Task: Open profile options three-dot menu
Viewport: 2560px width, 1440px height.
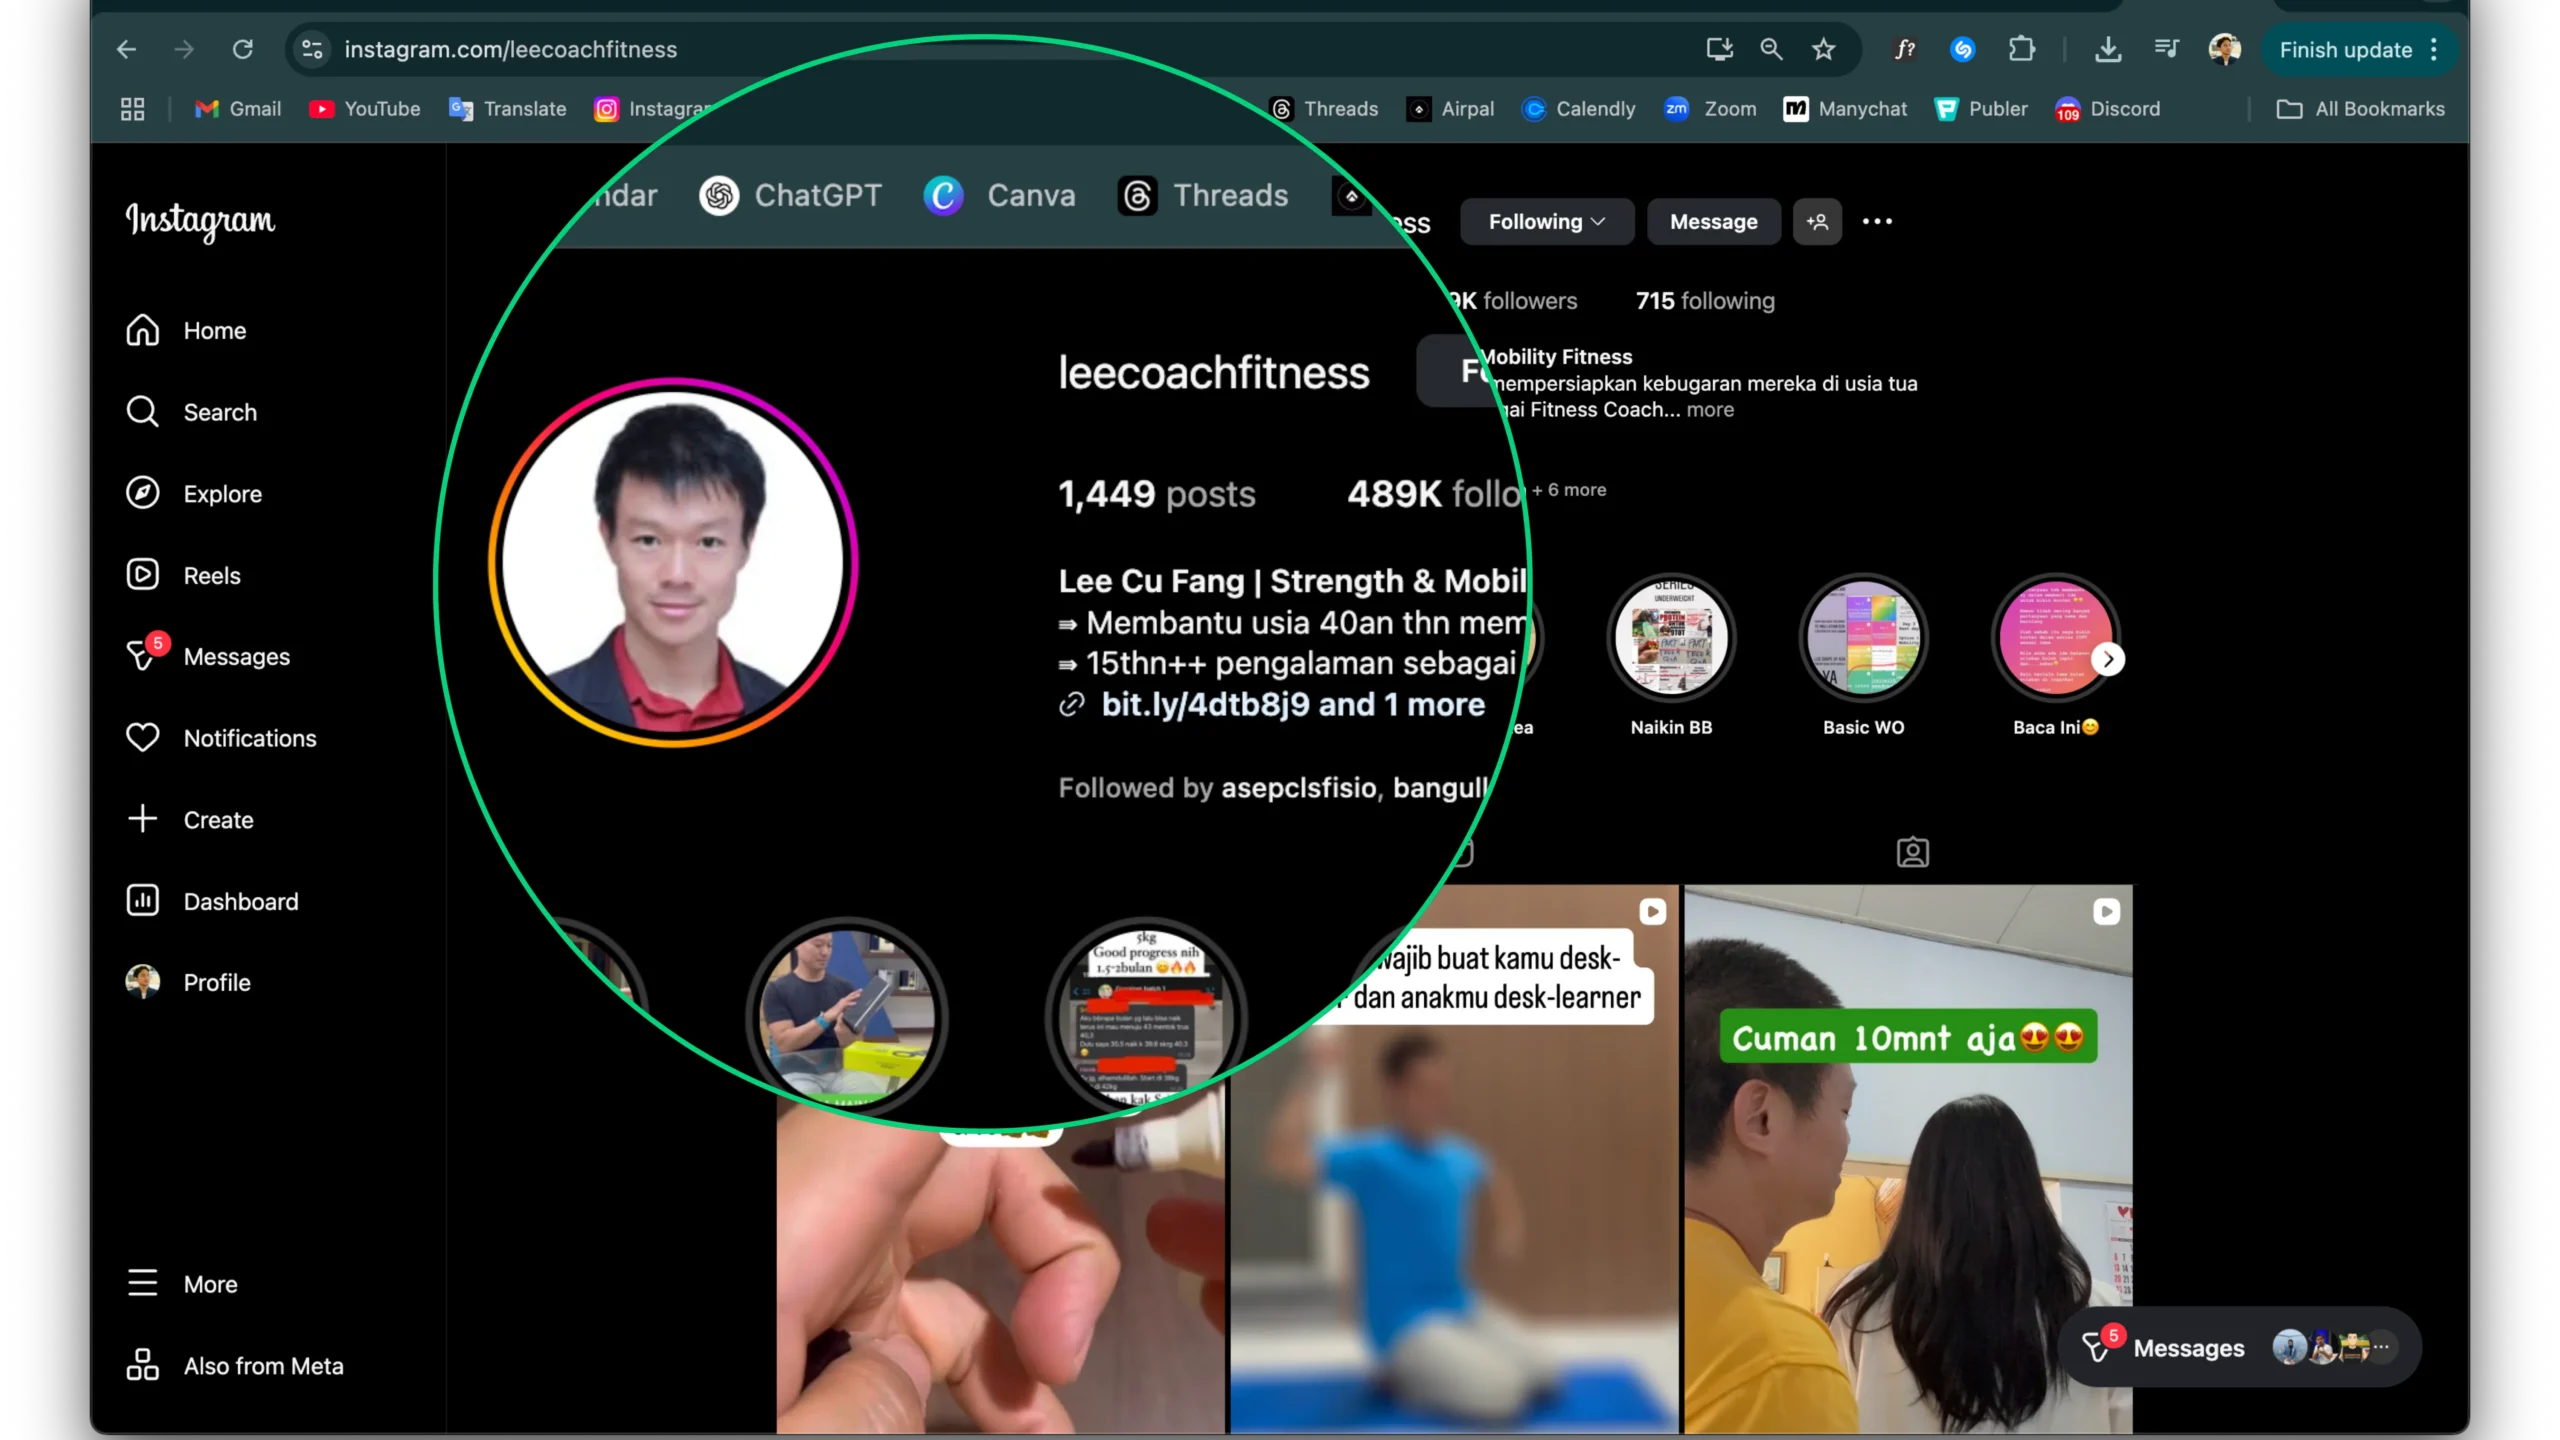Action: tap(1877, 221)
